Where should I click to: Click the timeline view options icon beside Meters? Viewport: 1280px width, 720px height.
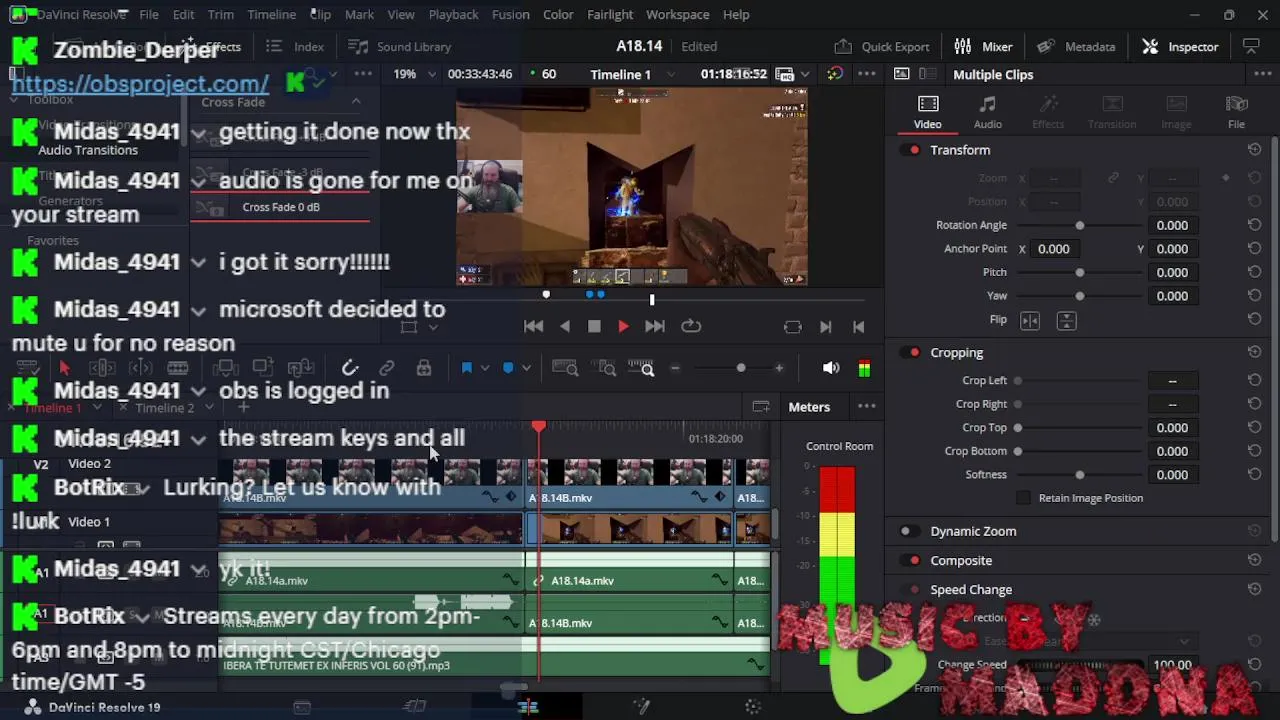[x=761, y=407]
